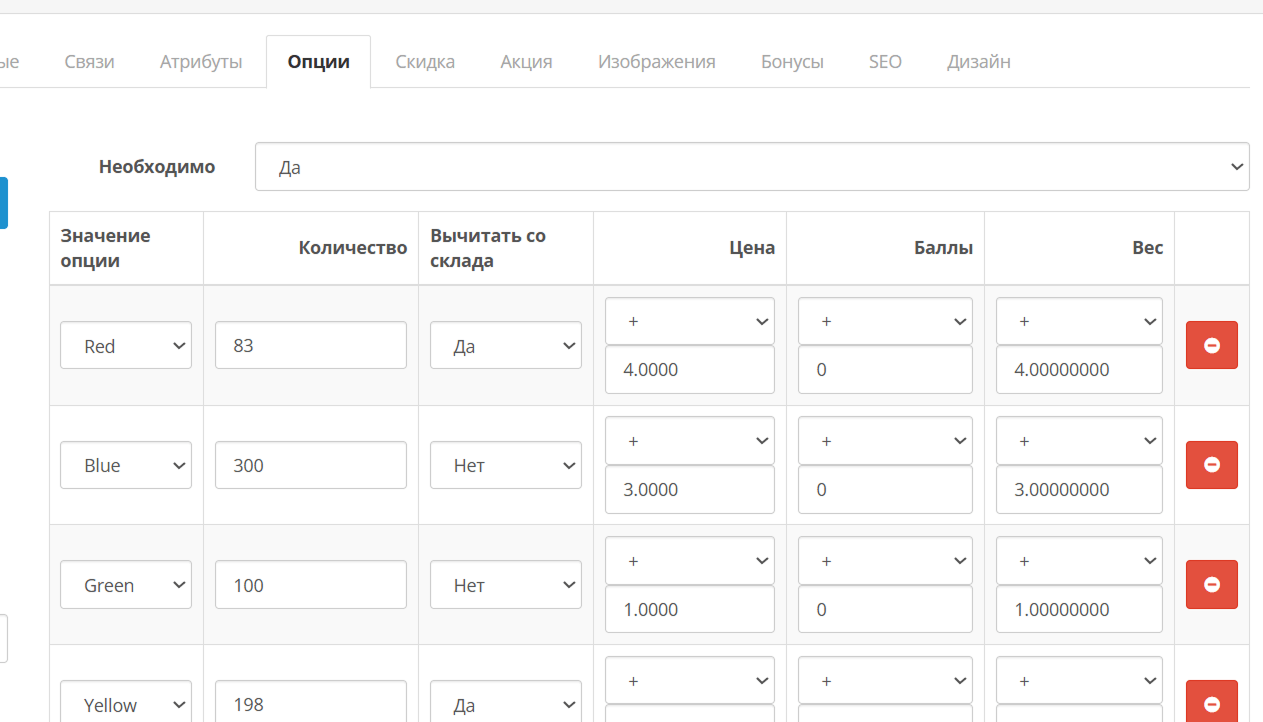Switch to the Дизайн tab
Screen dimensions: 1263x722
(x=978, y=62)
